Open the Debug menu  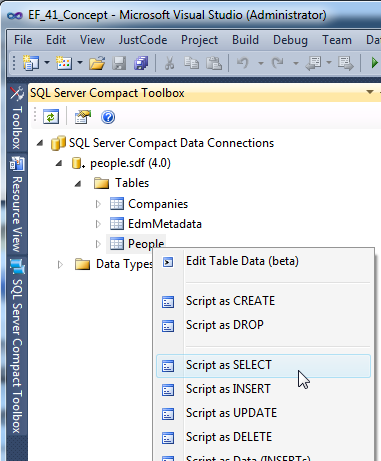tap(290, 40)
